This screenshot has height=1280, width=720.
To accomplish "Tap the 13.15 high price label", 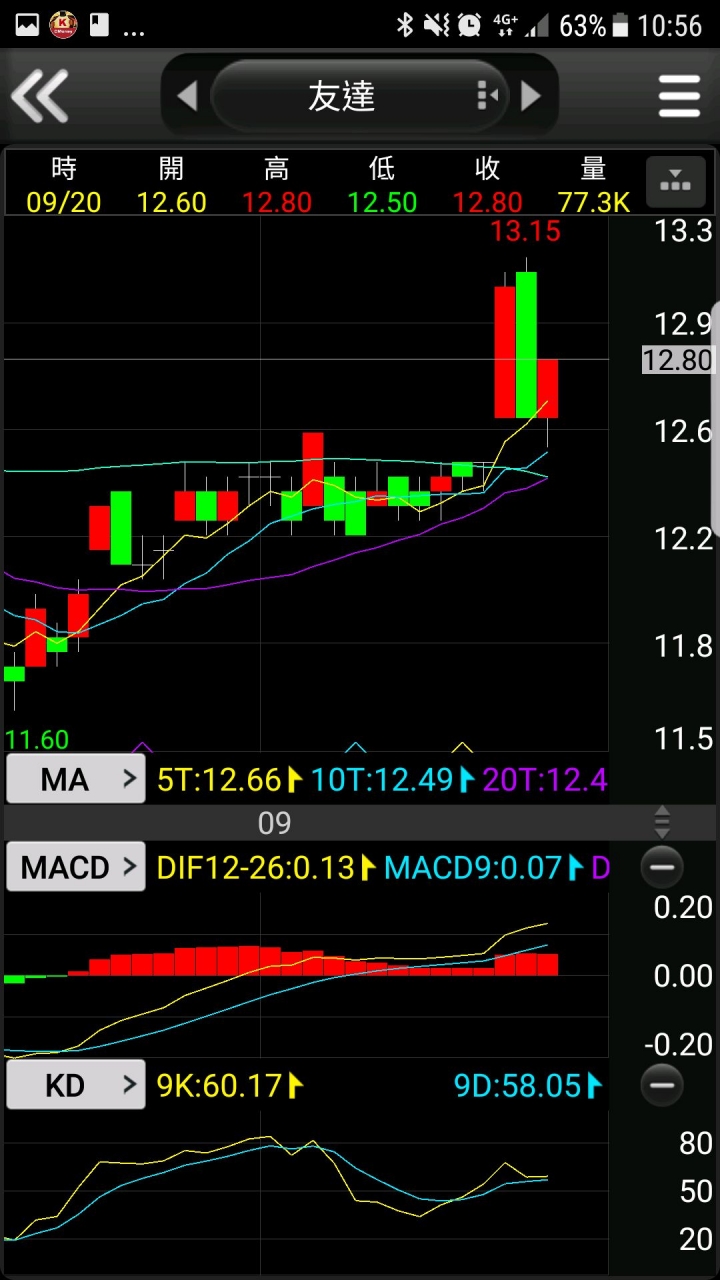I will (525, 232).
